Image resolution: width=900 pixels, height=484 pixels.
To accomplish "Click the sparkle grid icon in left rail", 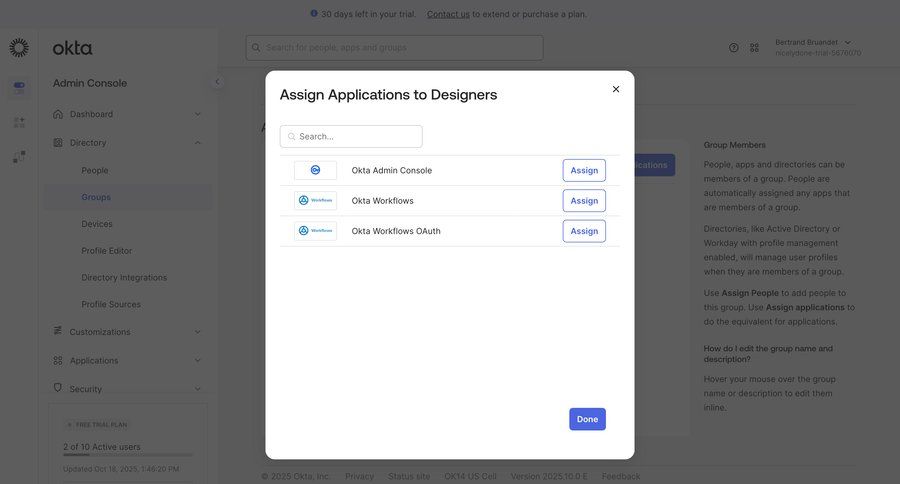I will (x=19, y=122).
